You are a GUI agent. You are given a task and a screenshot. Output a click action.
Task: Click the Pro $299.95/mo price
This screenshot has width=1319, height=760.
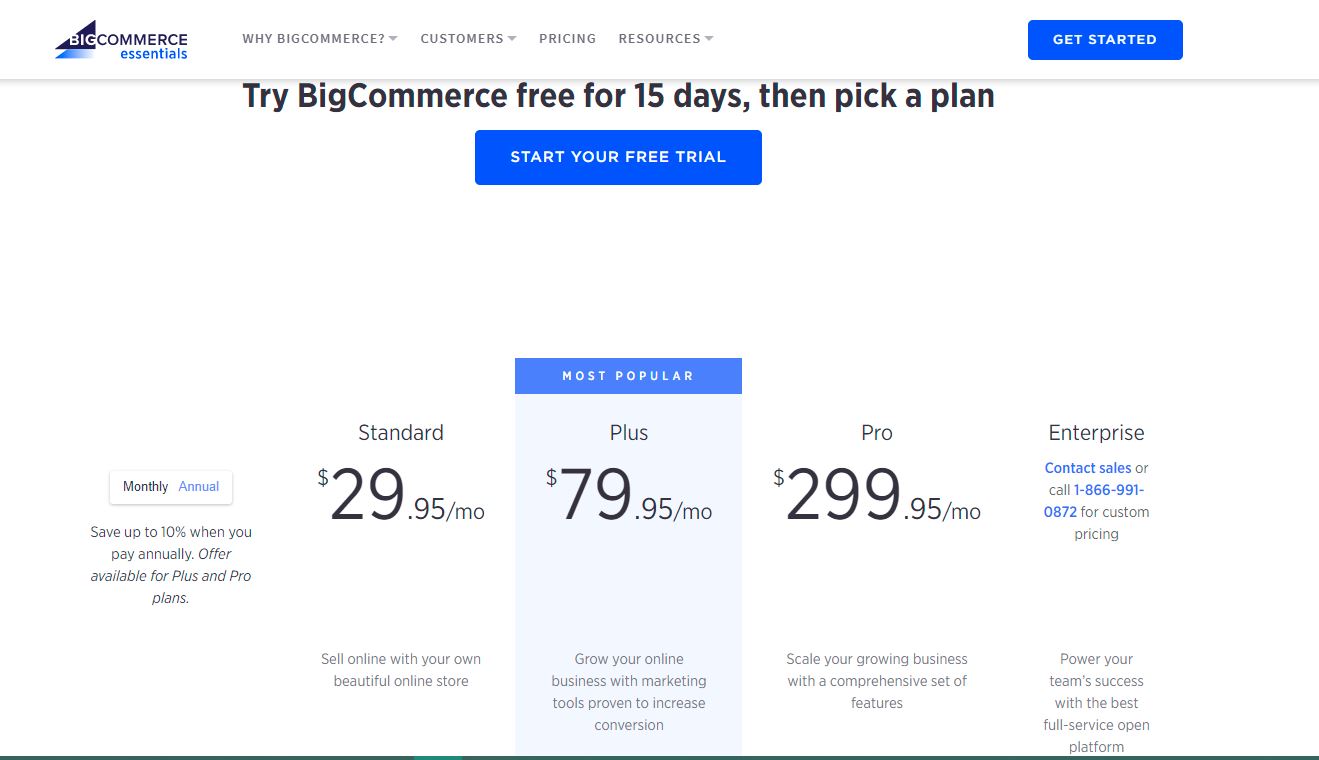[876, 497]
